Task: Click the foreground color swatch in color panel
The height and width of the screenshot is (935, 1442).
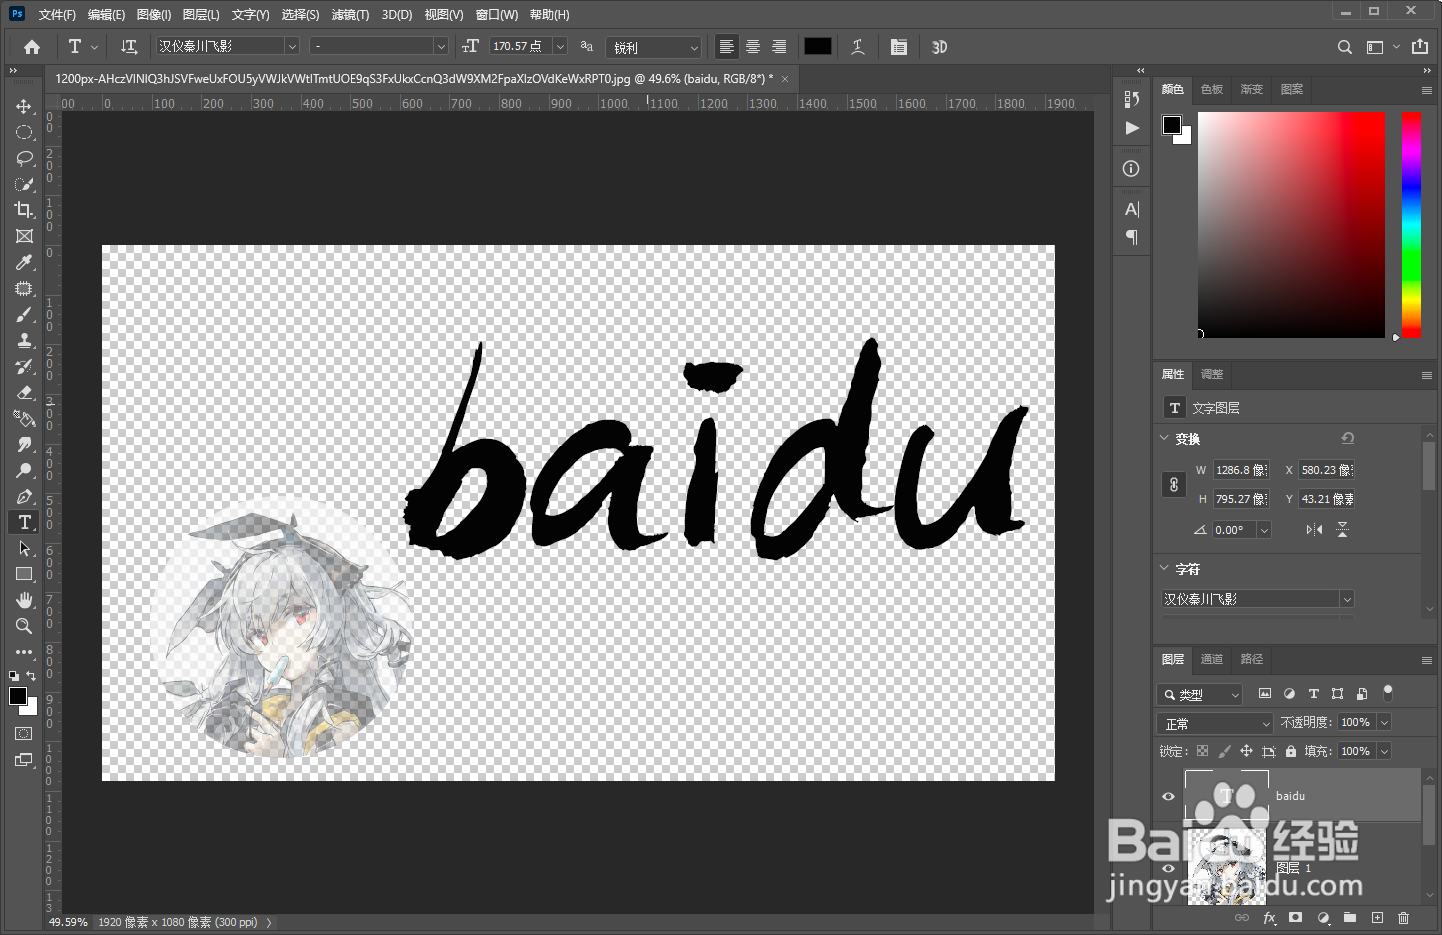Action: 1171,124
